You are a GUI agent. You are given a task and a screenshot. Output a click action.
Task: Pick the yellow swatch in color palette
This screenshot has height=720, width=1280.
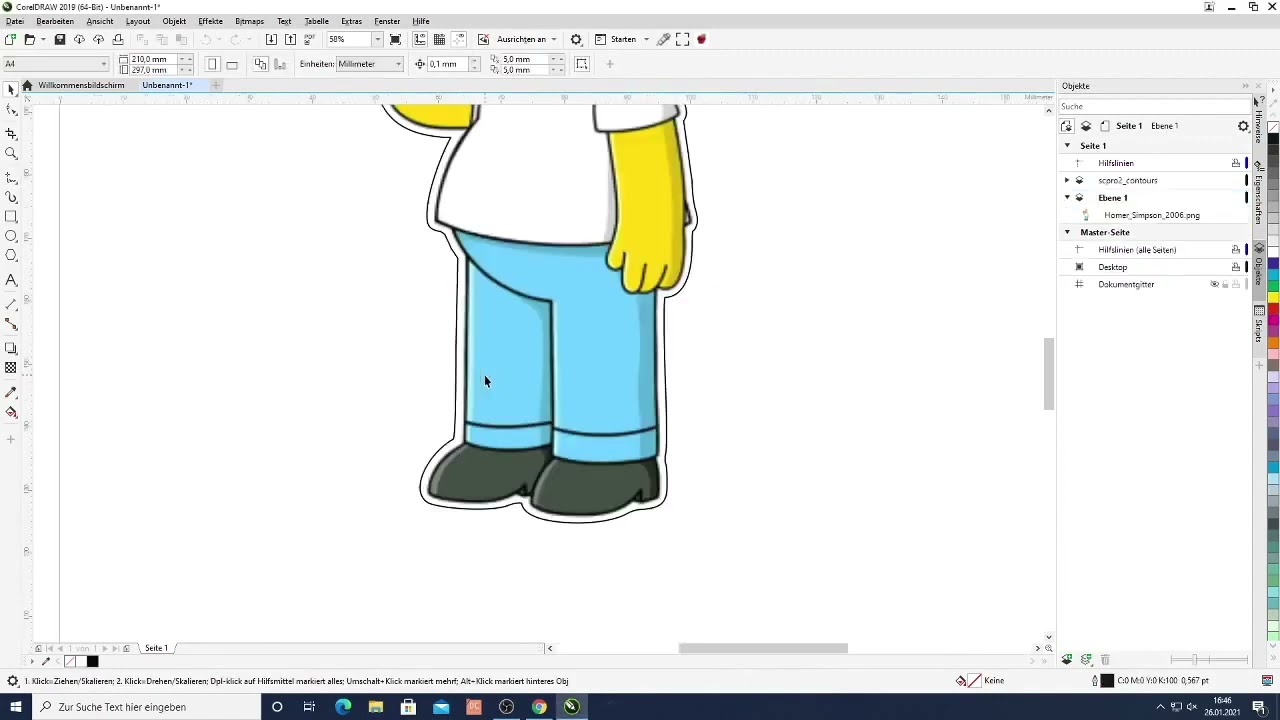[x=1274, y=297]
